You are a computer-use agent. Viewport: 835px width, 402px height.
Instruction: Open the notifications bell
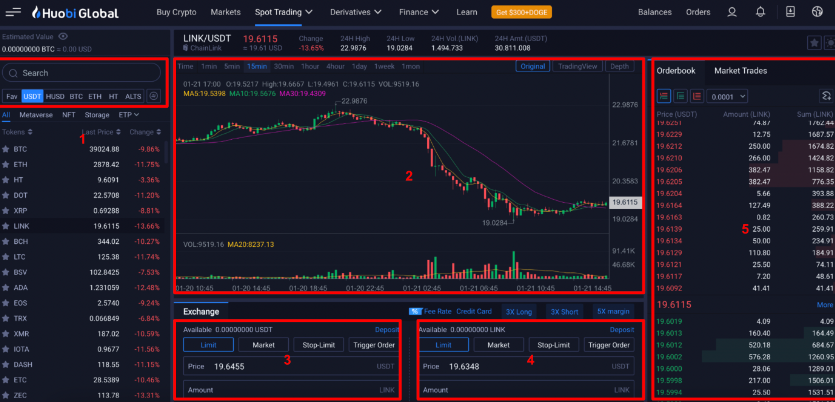pos(761,12)
